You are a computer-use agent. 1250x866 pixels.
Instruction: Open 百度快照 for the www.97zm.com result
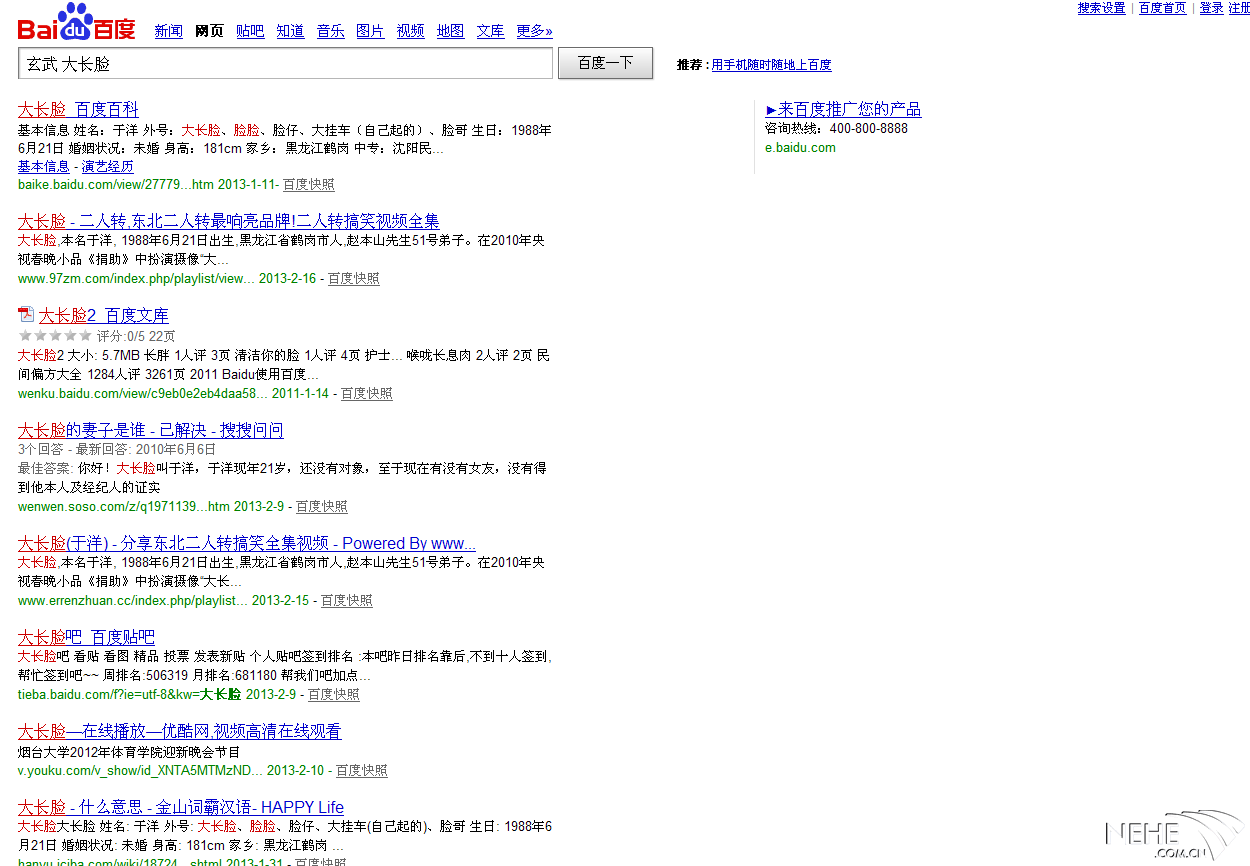354,279
